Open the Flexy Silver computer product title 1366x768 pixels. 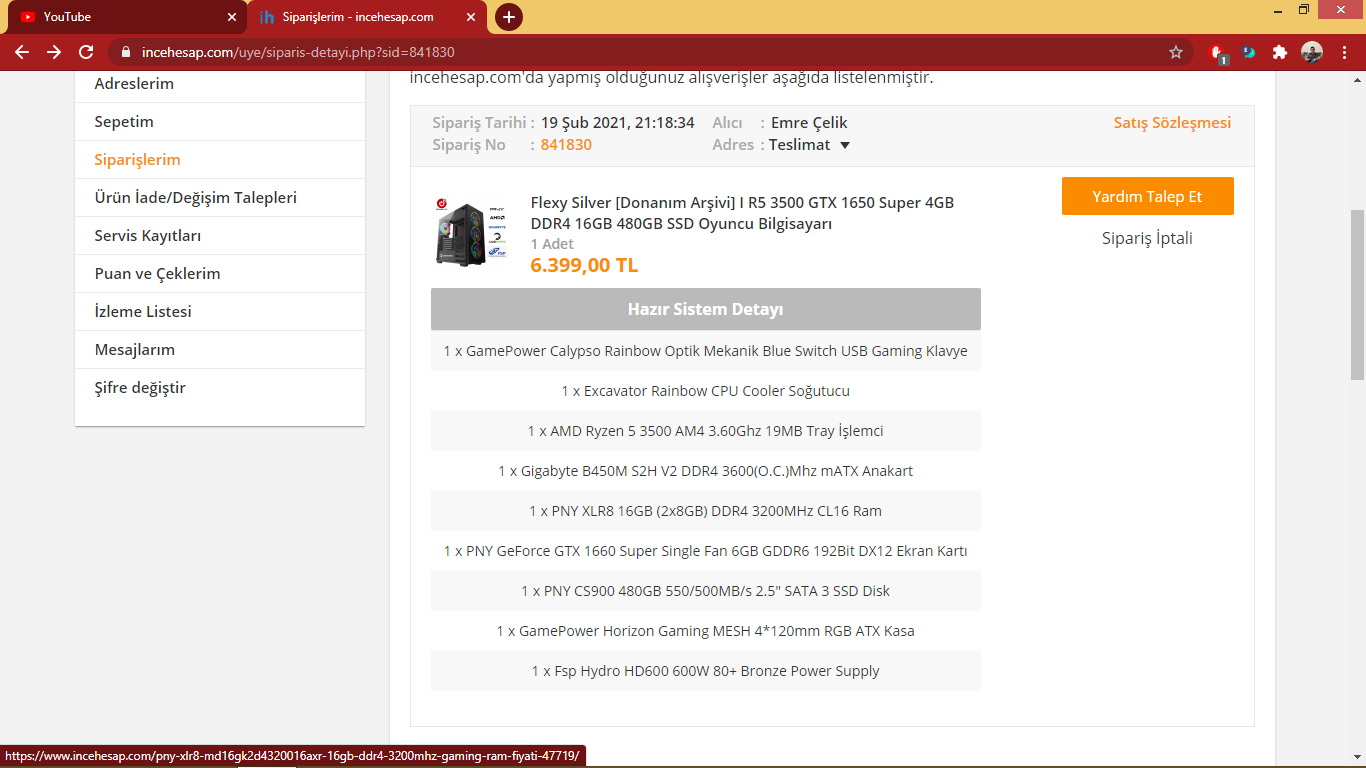pos(742,213)
